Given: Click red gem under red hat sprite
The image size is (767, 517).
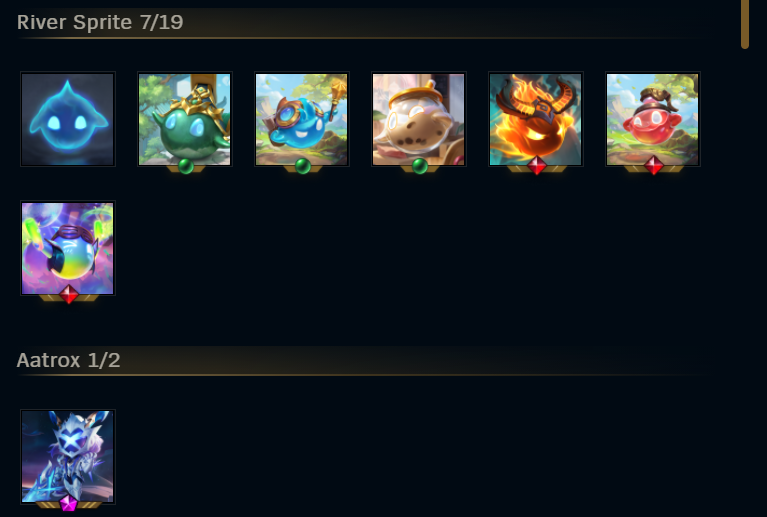Looking at the screenshot, I should [x=654, y=166].
